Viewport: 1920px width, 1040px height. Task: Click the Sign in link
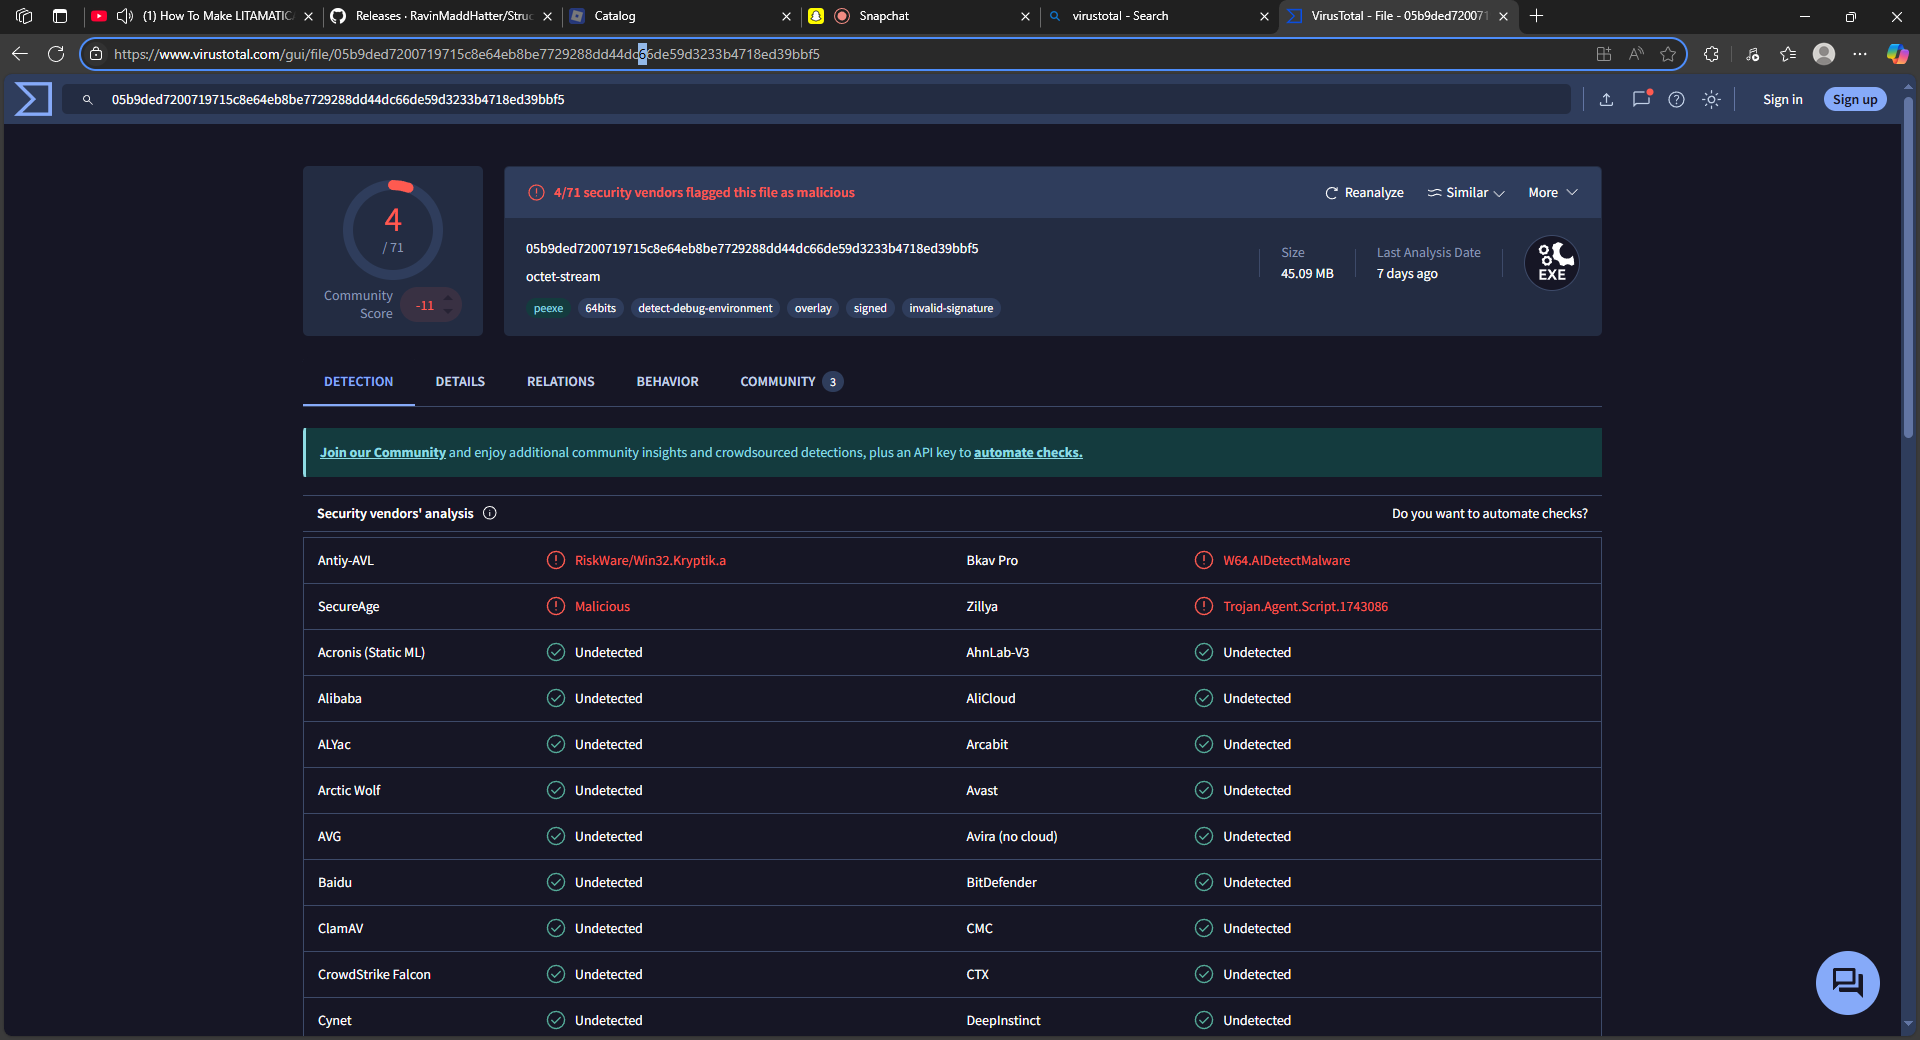point(1782,99)
